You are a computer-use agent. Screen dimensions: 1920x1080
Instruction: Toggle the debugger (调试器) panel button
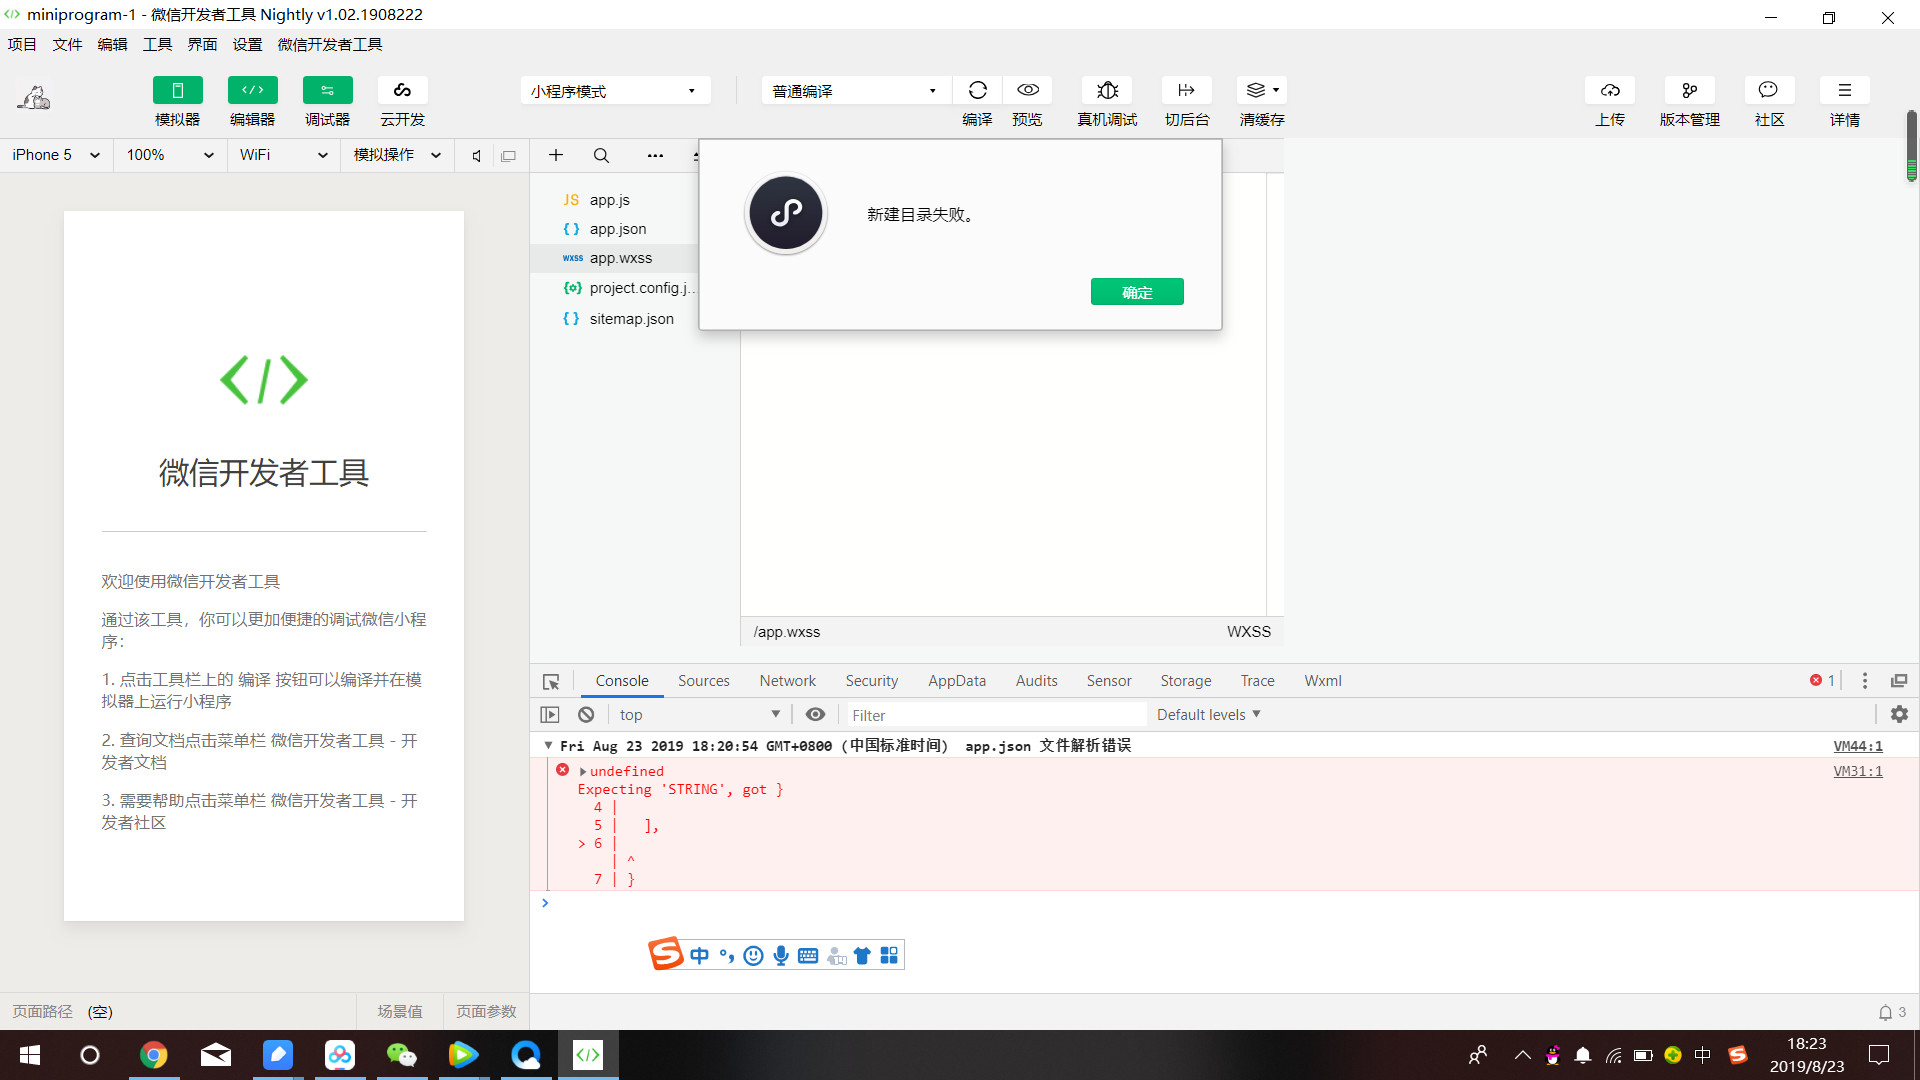(x=327, y=90)
